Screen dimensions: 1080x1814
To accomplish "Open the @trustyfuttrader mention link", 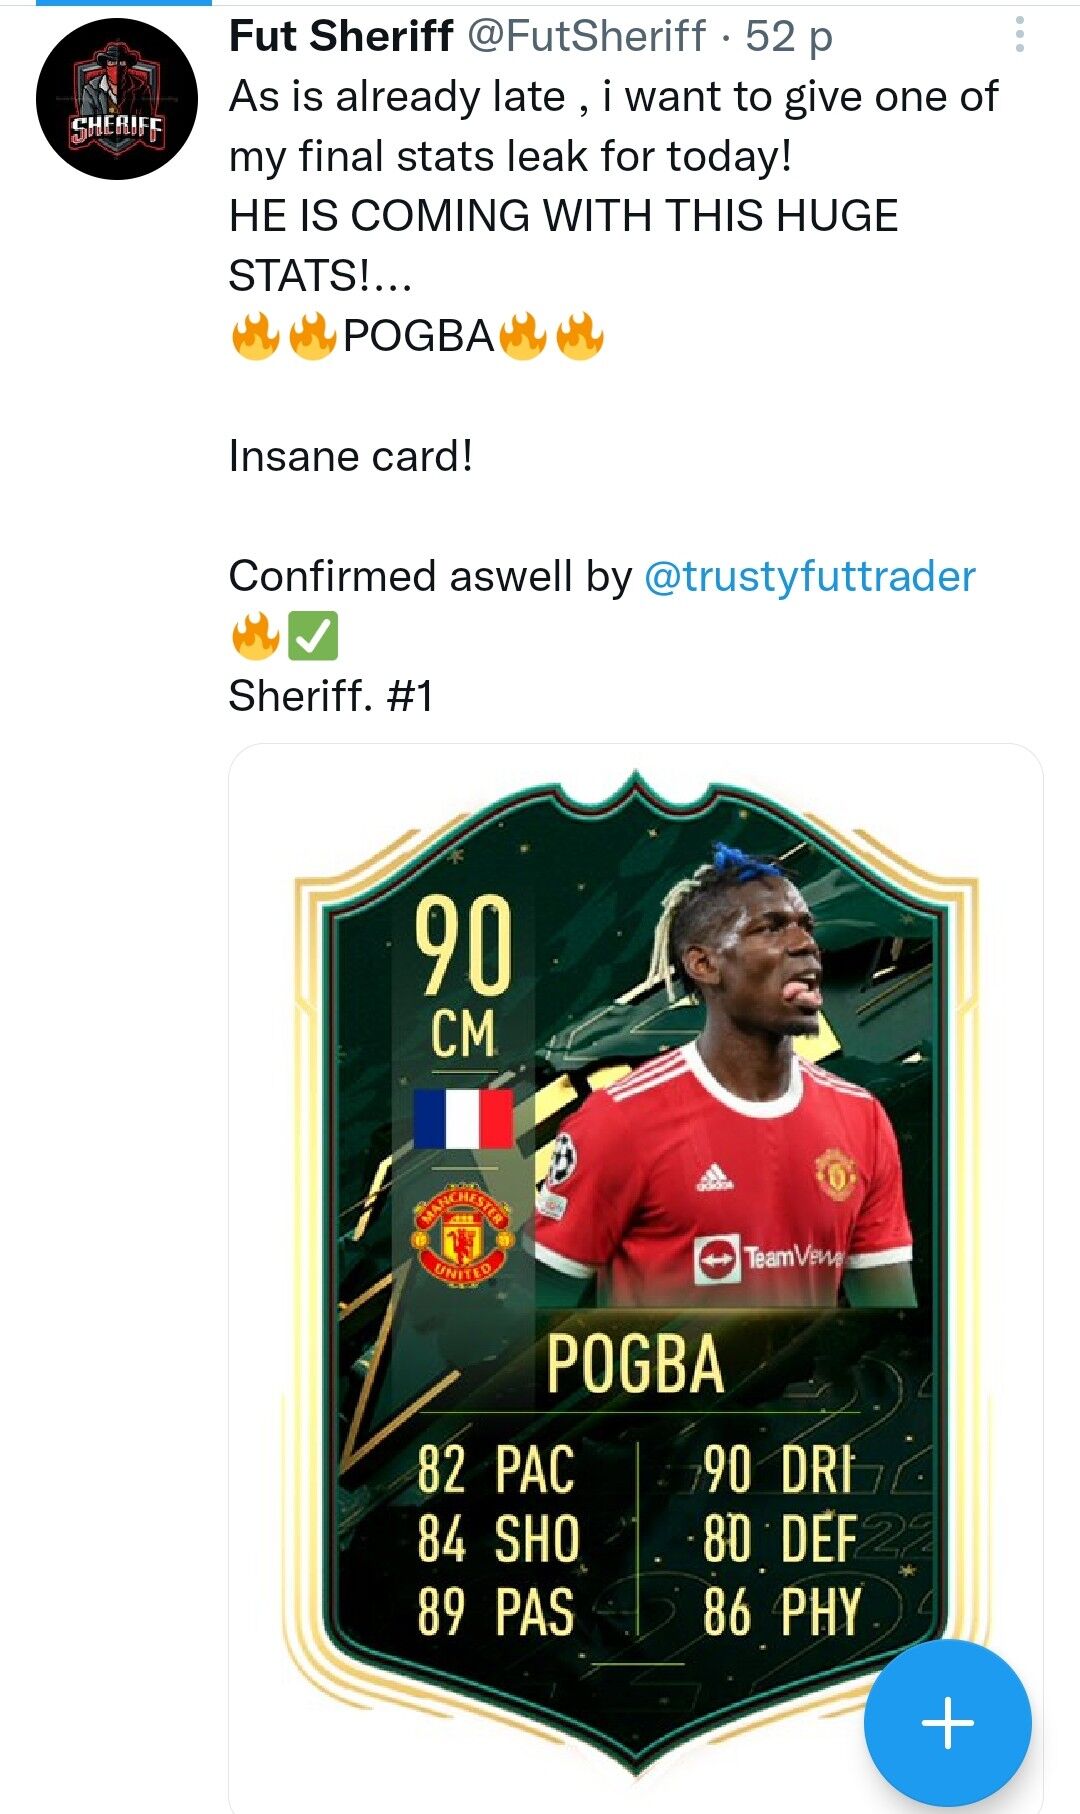I will click(x=810, y=576).
